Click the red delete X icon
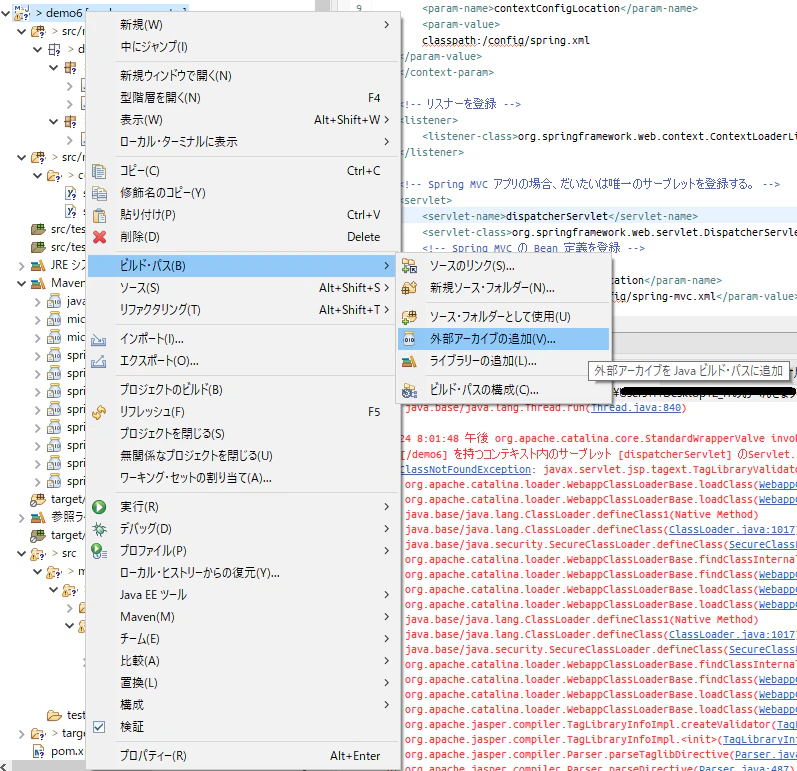797x771 pixels. [99, 237]
